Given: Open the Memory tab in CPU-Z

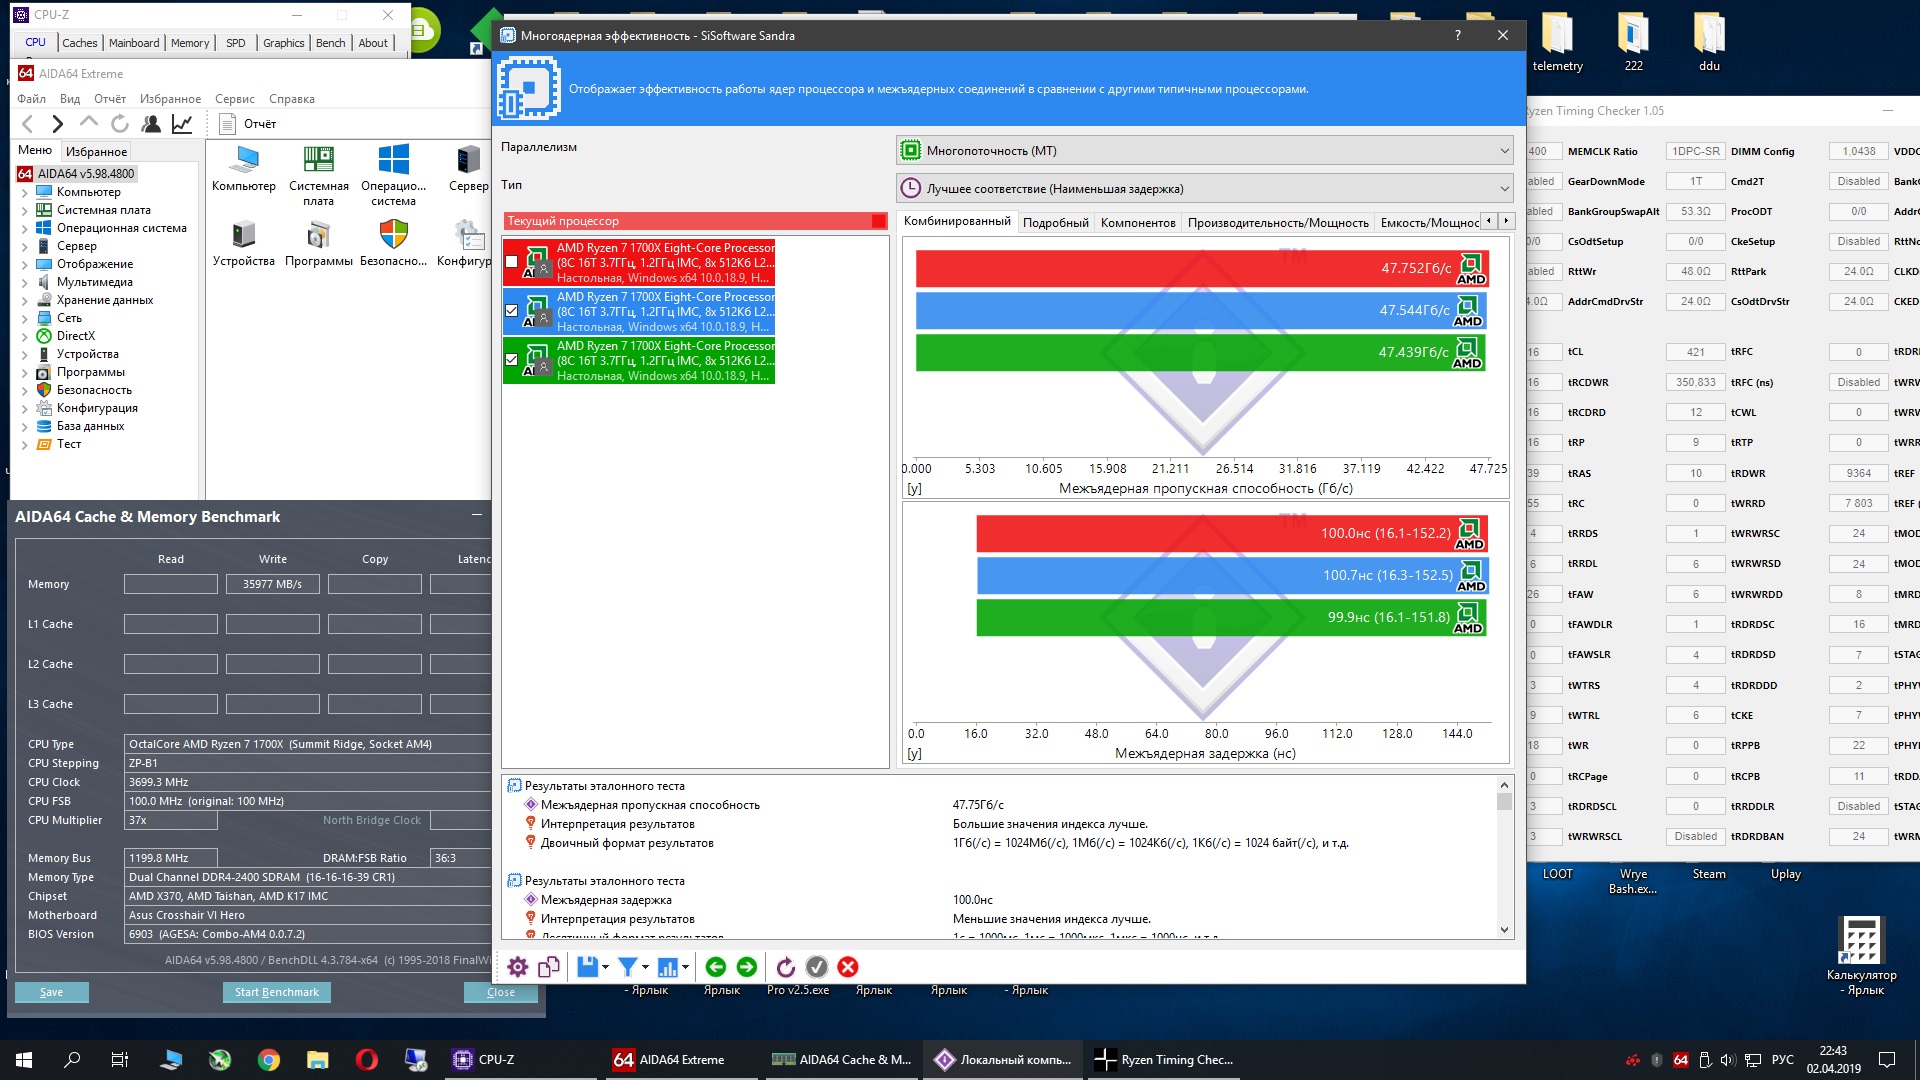Looking at the screenshot, I should pyautogui.click(x=190, y=43).
